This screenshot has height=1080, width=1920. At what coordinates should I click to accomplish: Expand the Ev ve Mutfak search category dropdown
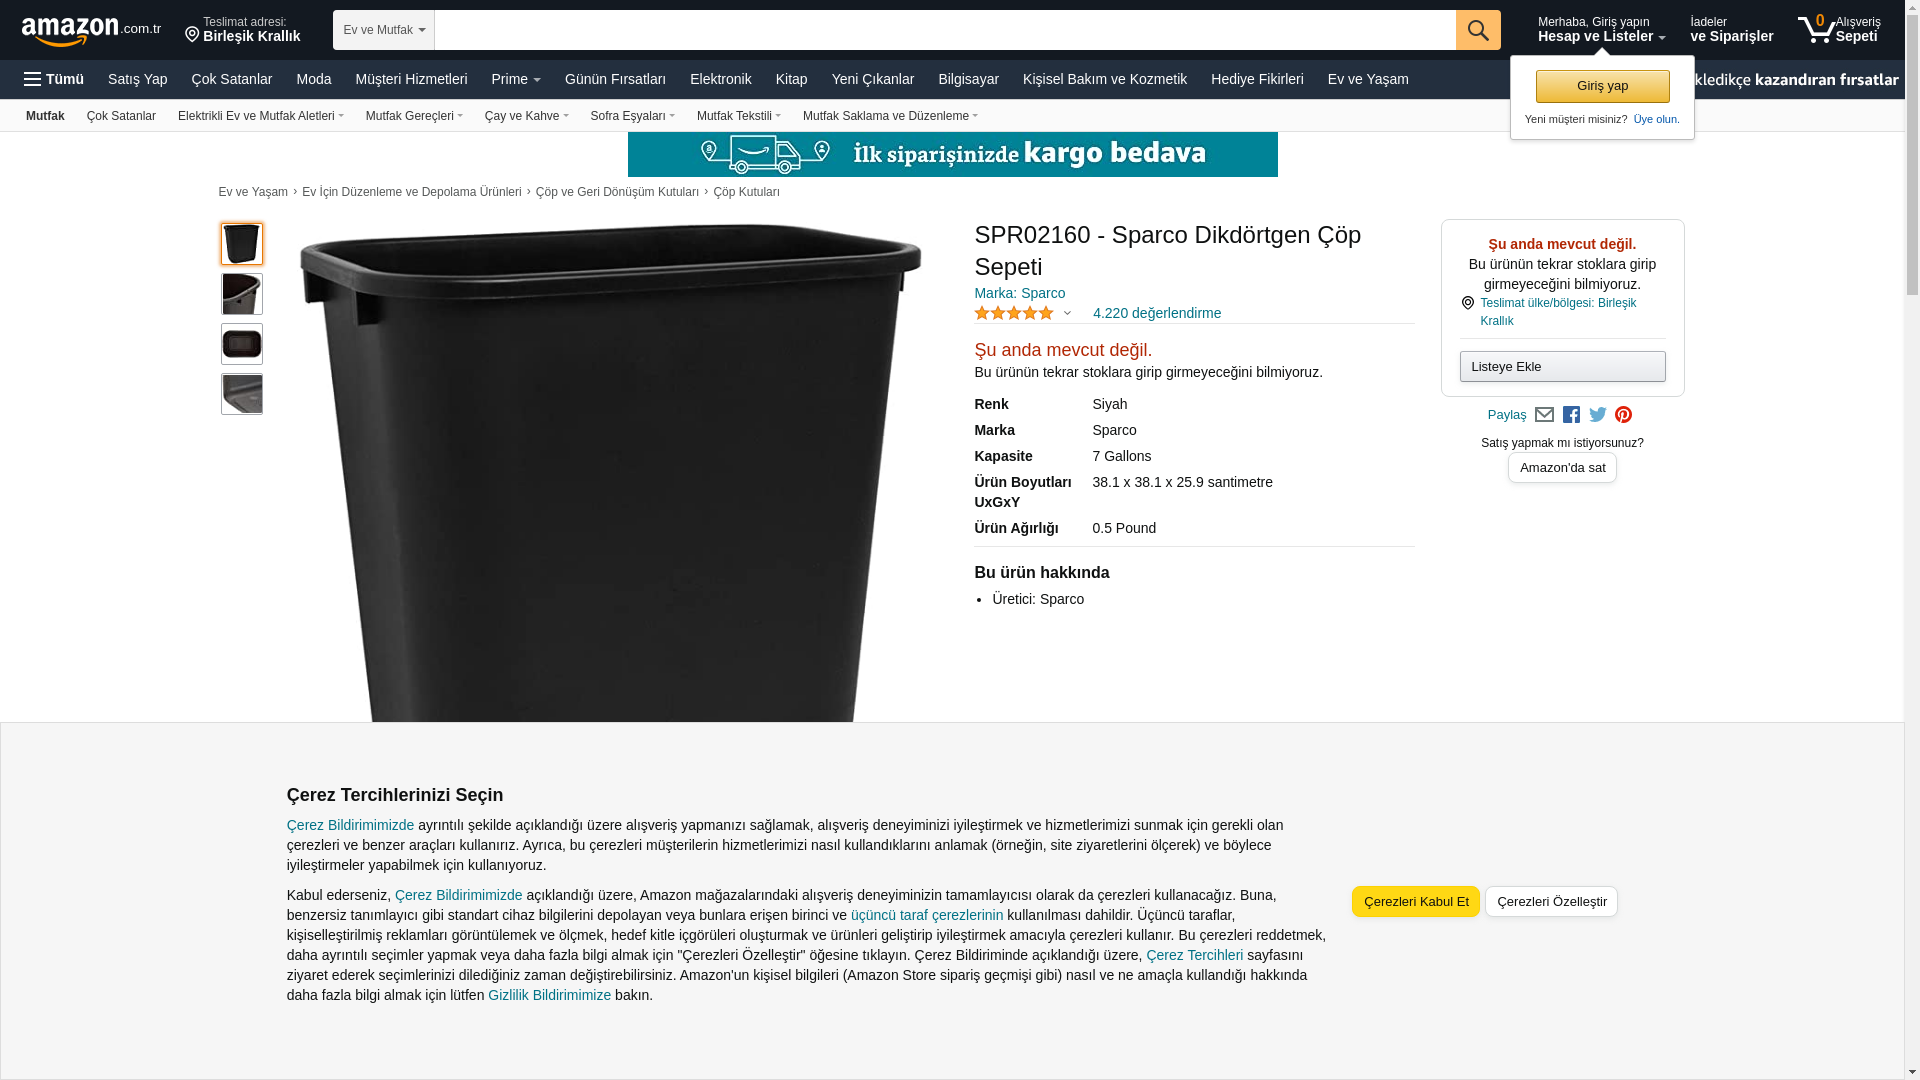point(384,30)
